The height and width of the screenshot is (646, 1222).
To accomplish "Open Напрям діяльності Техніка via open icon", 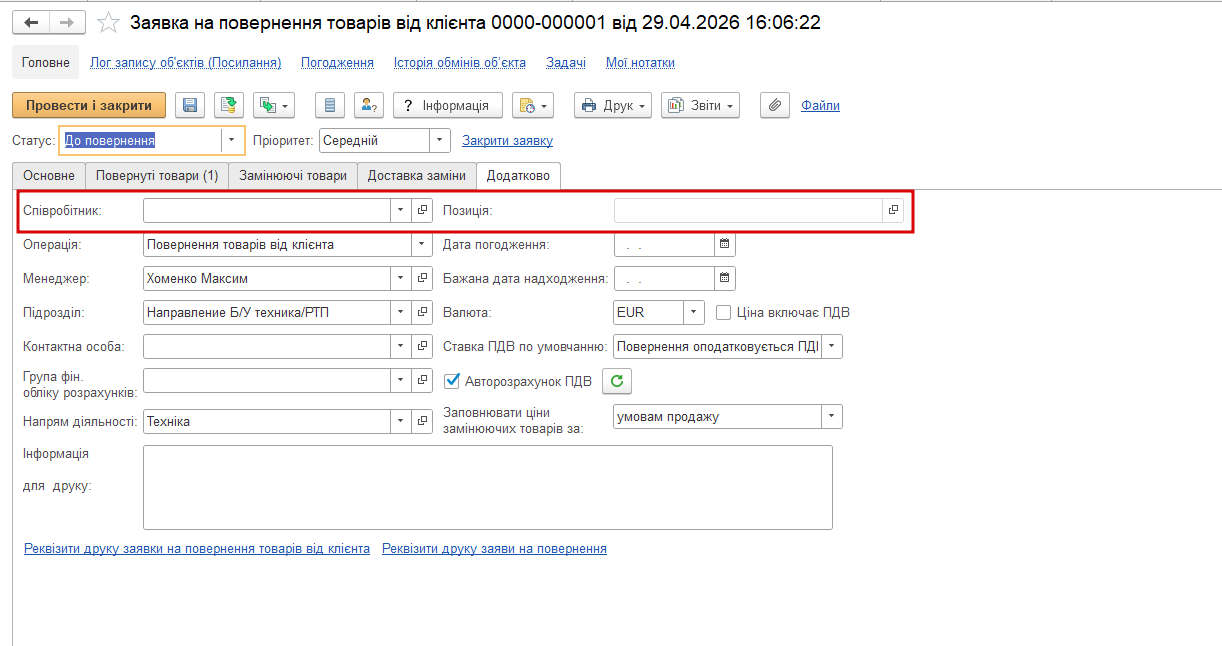I will pyautogui.click(x=422, y=422).
